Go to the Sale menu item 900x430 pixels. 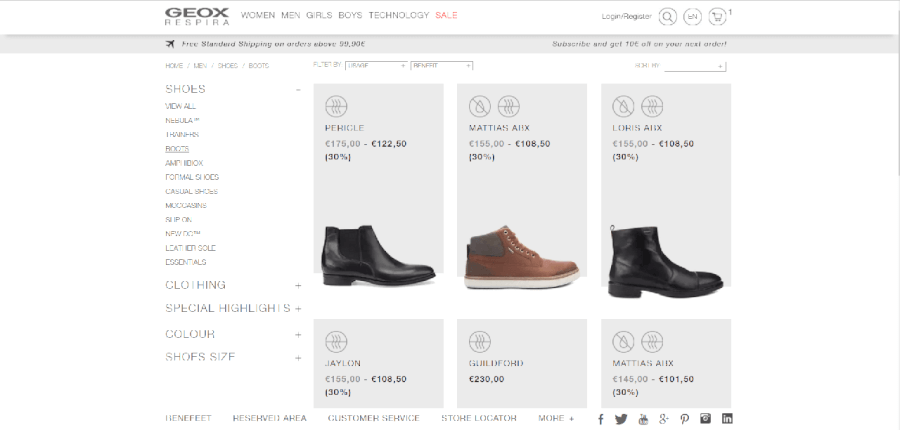(x=446, y=16)
